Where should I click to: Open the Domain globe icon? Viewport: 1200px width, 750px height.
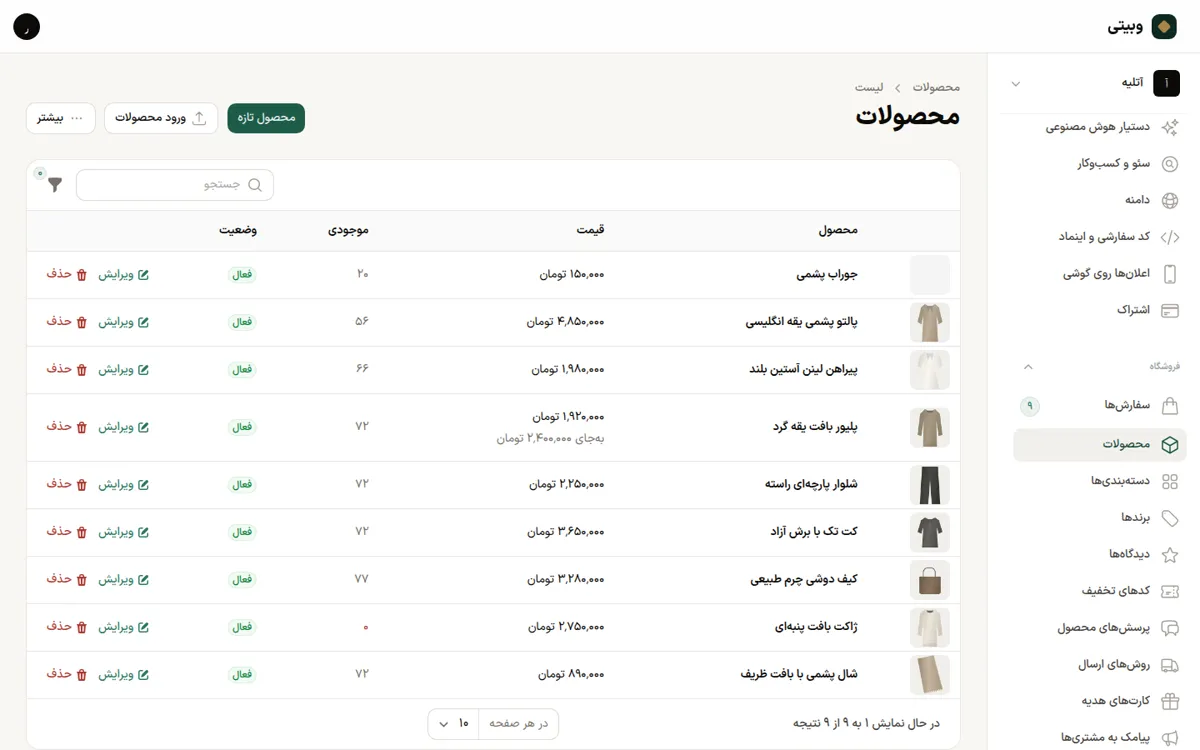pyautogui.click(x=1169, y=200)
